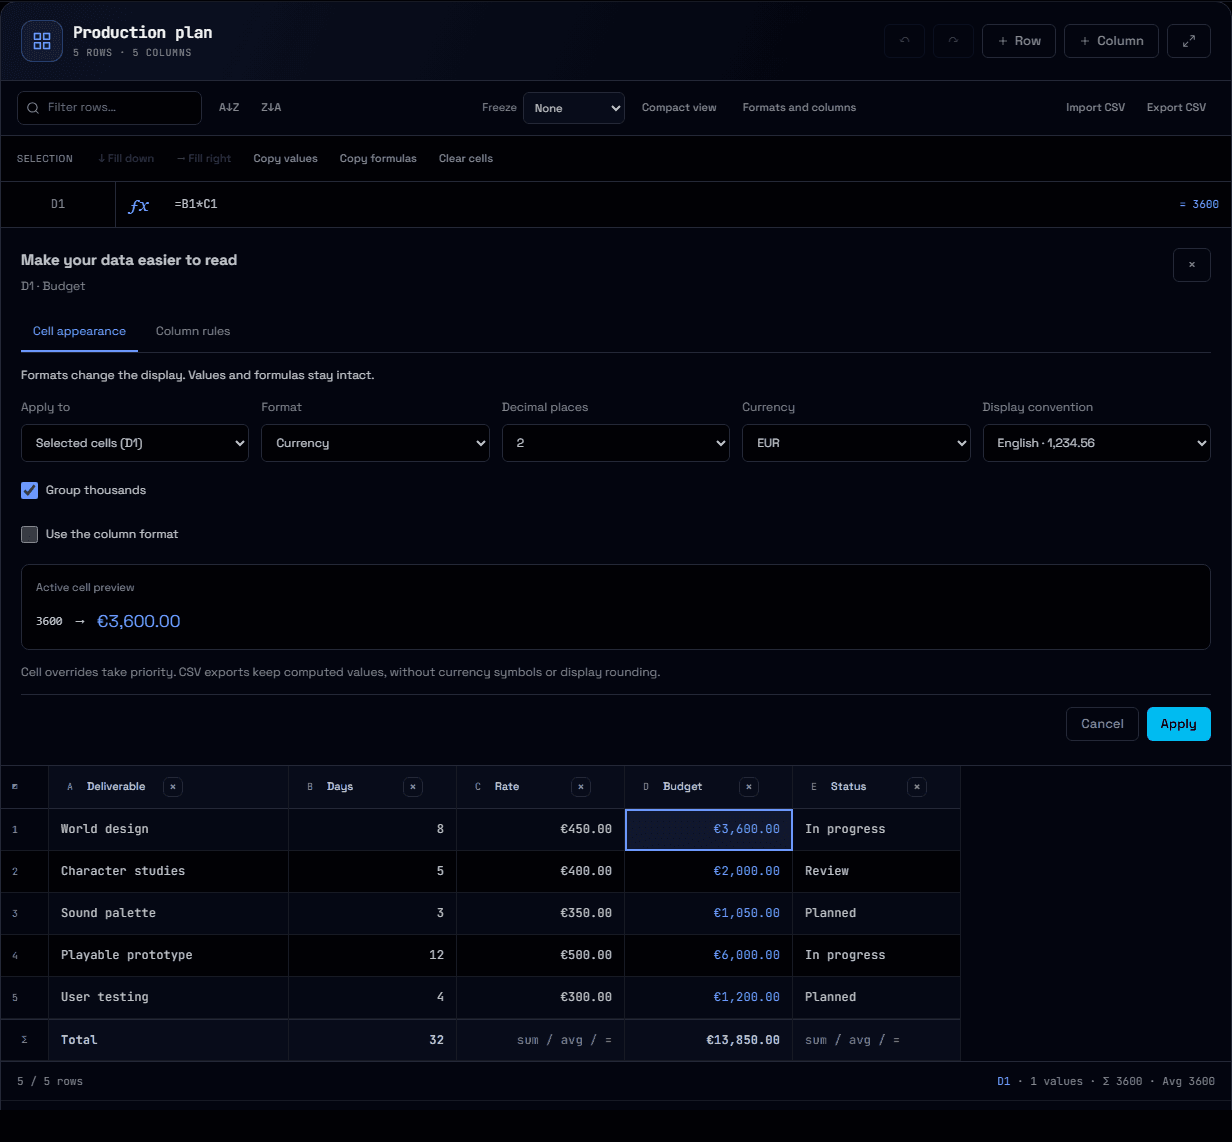Click the undo arrow button

tap(904, 41)
